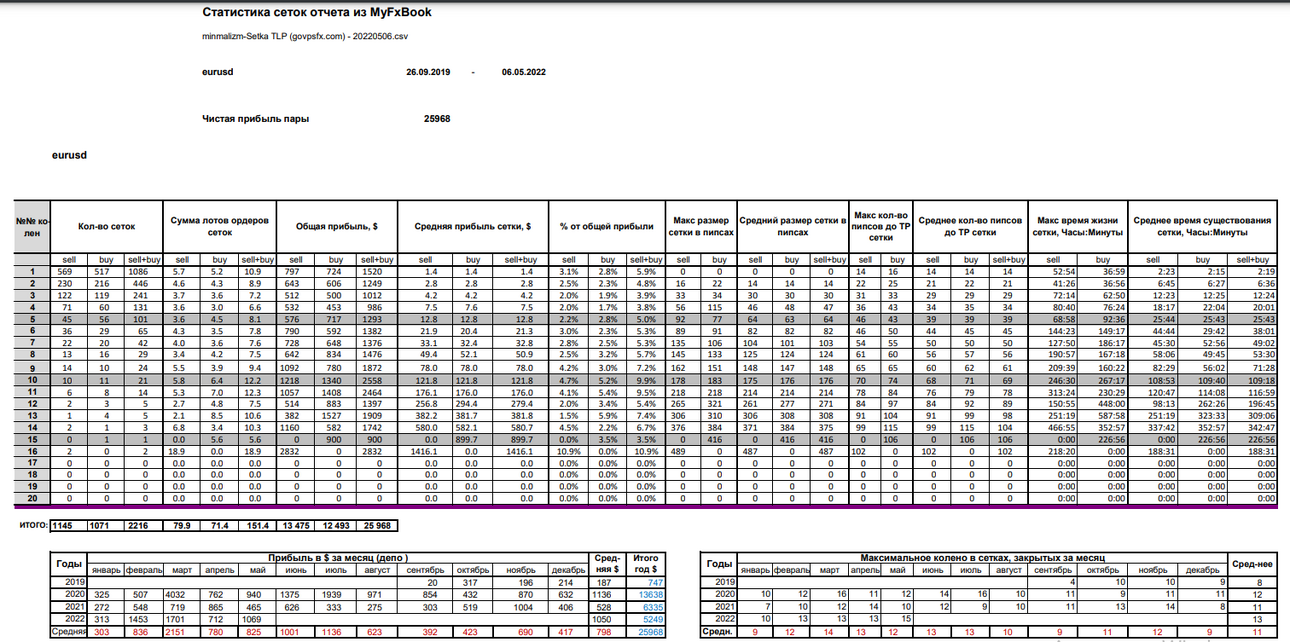Click total profit cell 2464

(x=374, y=392)
